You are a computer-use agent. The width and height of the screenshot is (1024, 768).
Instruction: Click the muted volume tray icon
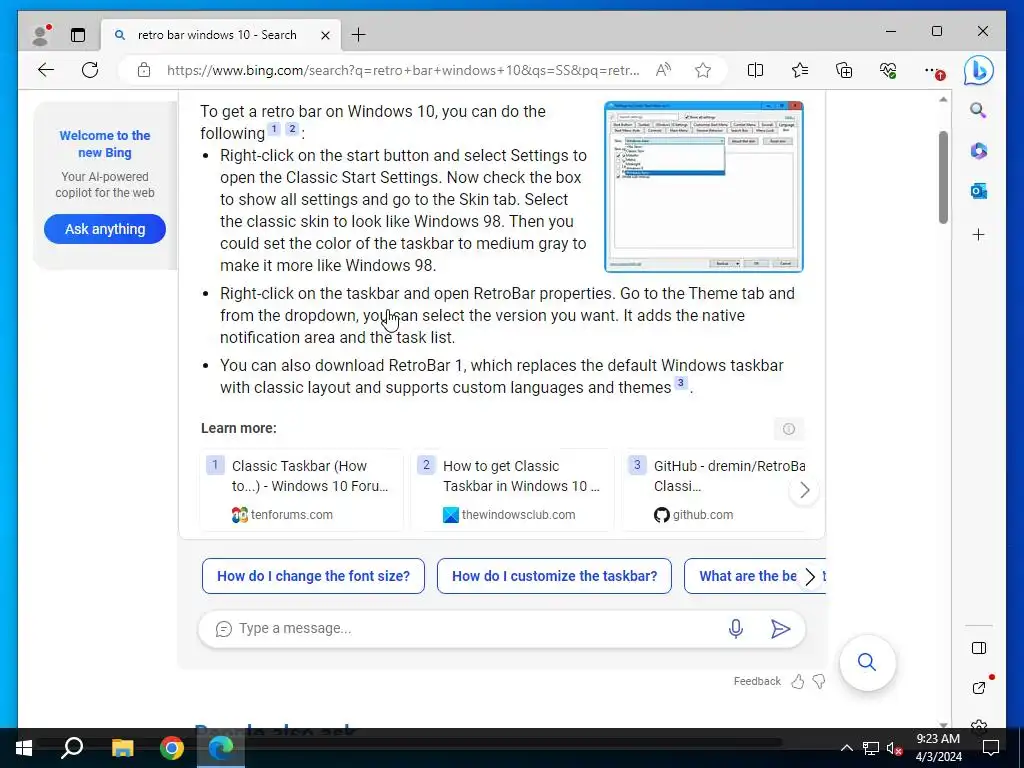pyautogui.click(x=894, y=748)
